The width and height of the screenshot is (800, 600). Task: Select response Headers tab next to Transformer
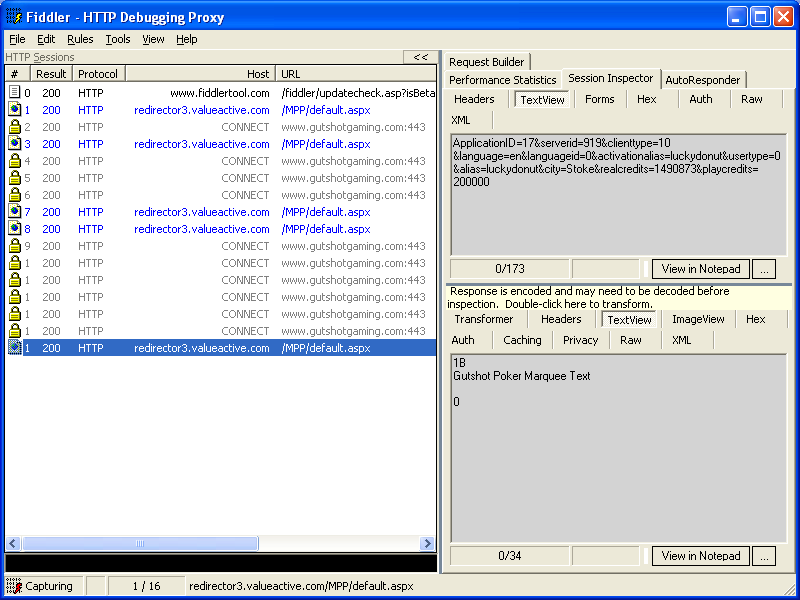[x=561, y=319]
